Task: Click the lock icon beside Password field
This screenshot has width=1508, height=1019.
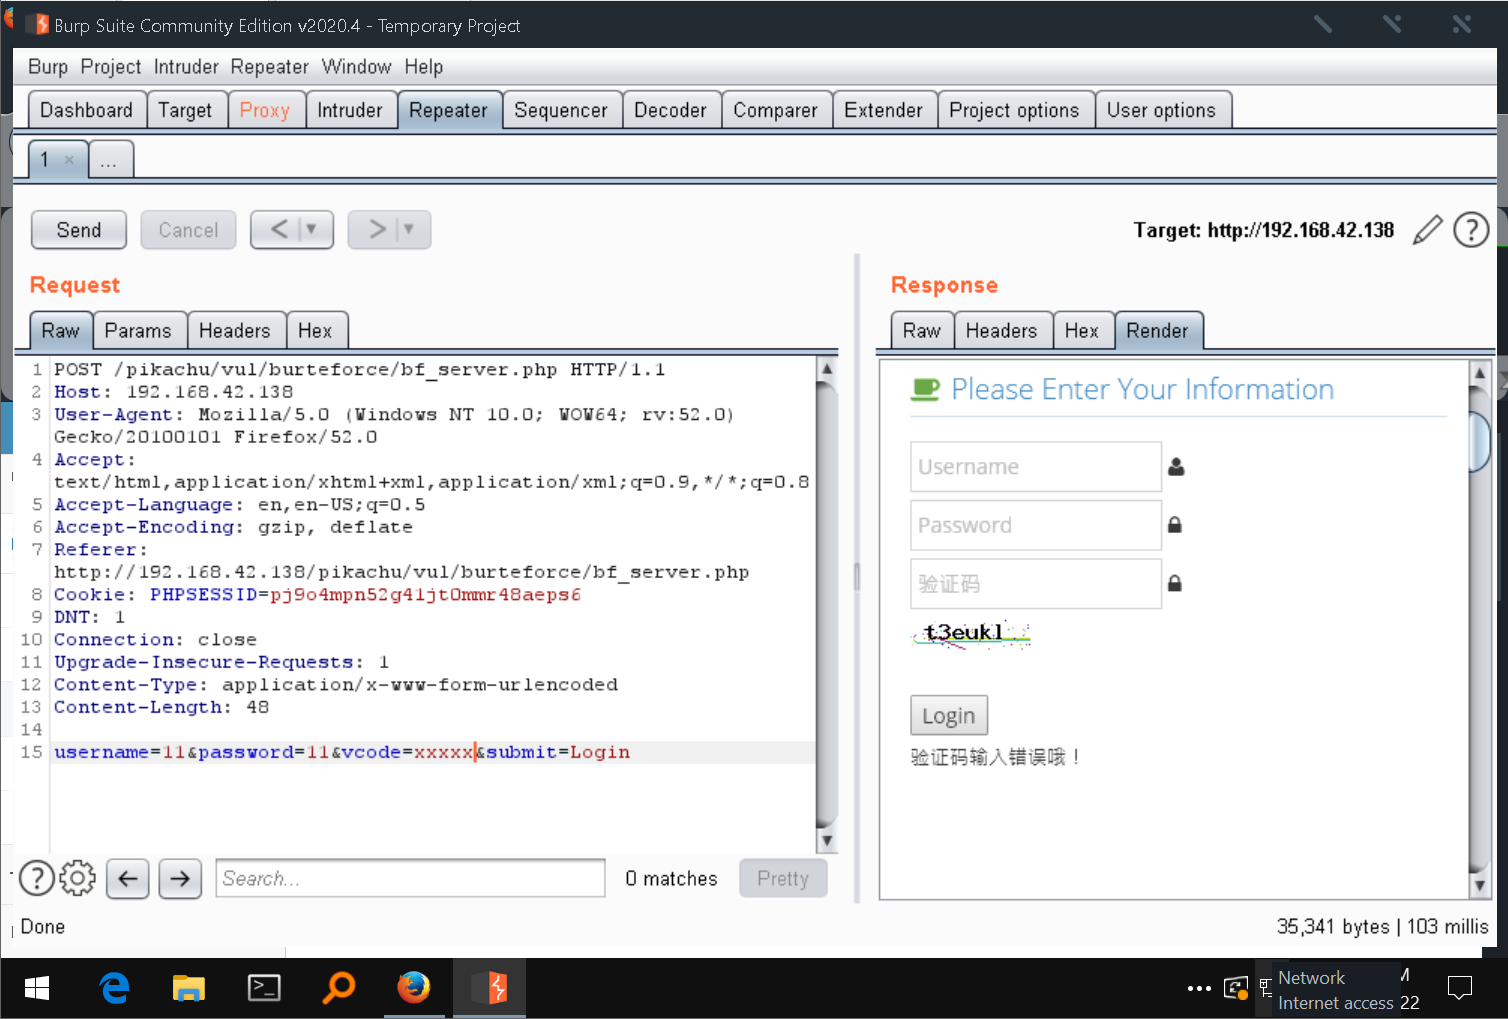Action: tap(1175, 525)
